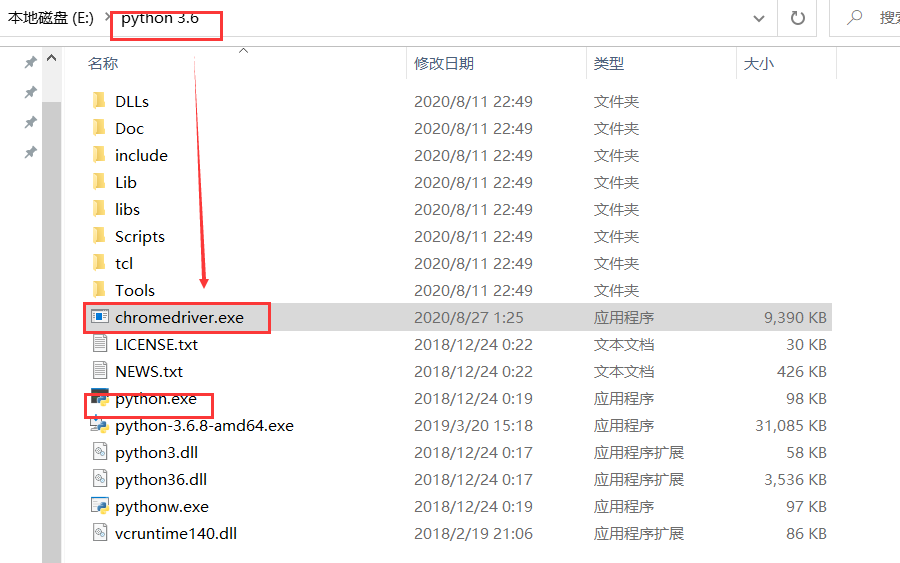
Task: Open the address bar history dropdown
Action: pyautogui.click(x=759, y=18)
